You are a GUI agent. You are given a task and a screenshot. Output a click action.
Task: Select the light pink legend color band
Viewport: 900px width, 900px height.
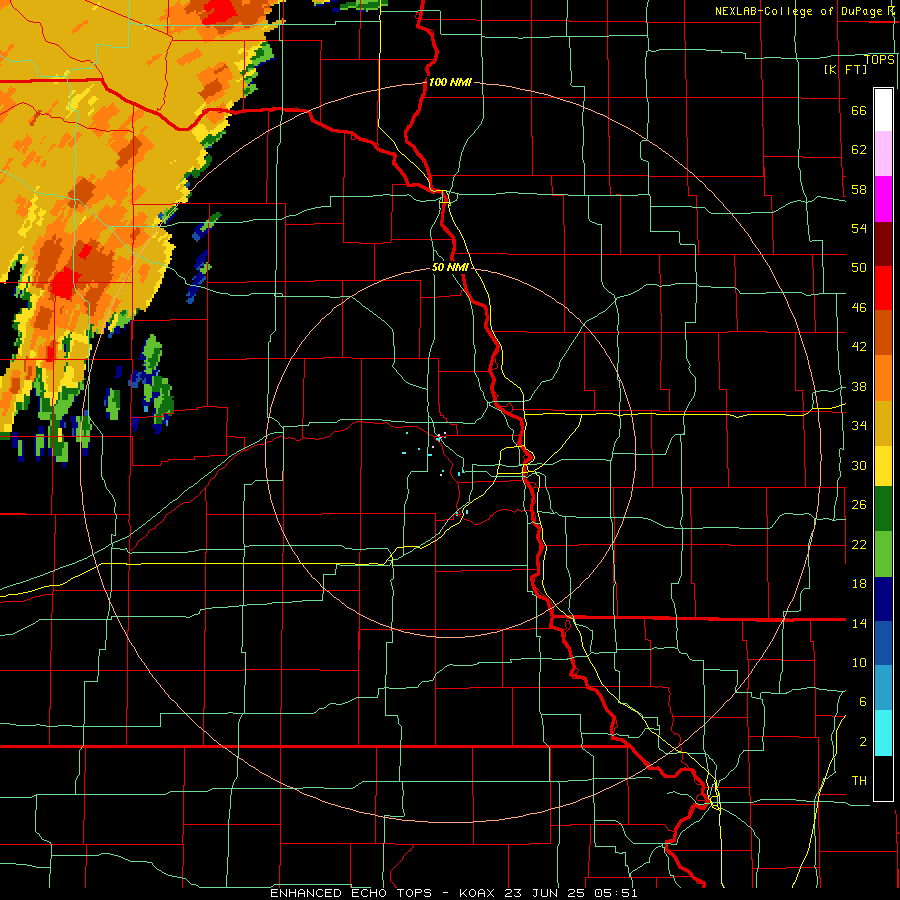883,154
